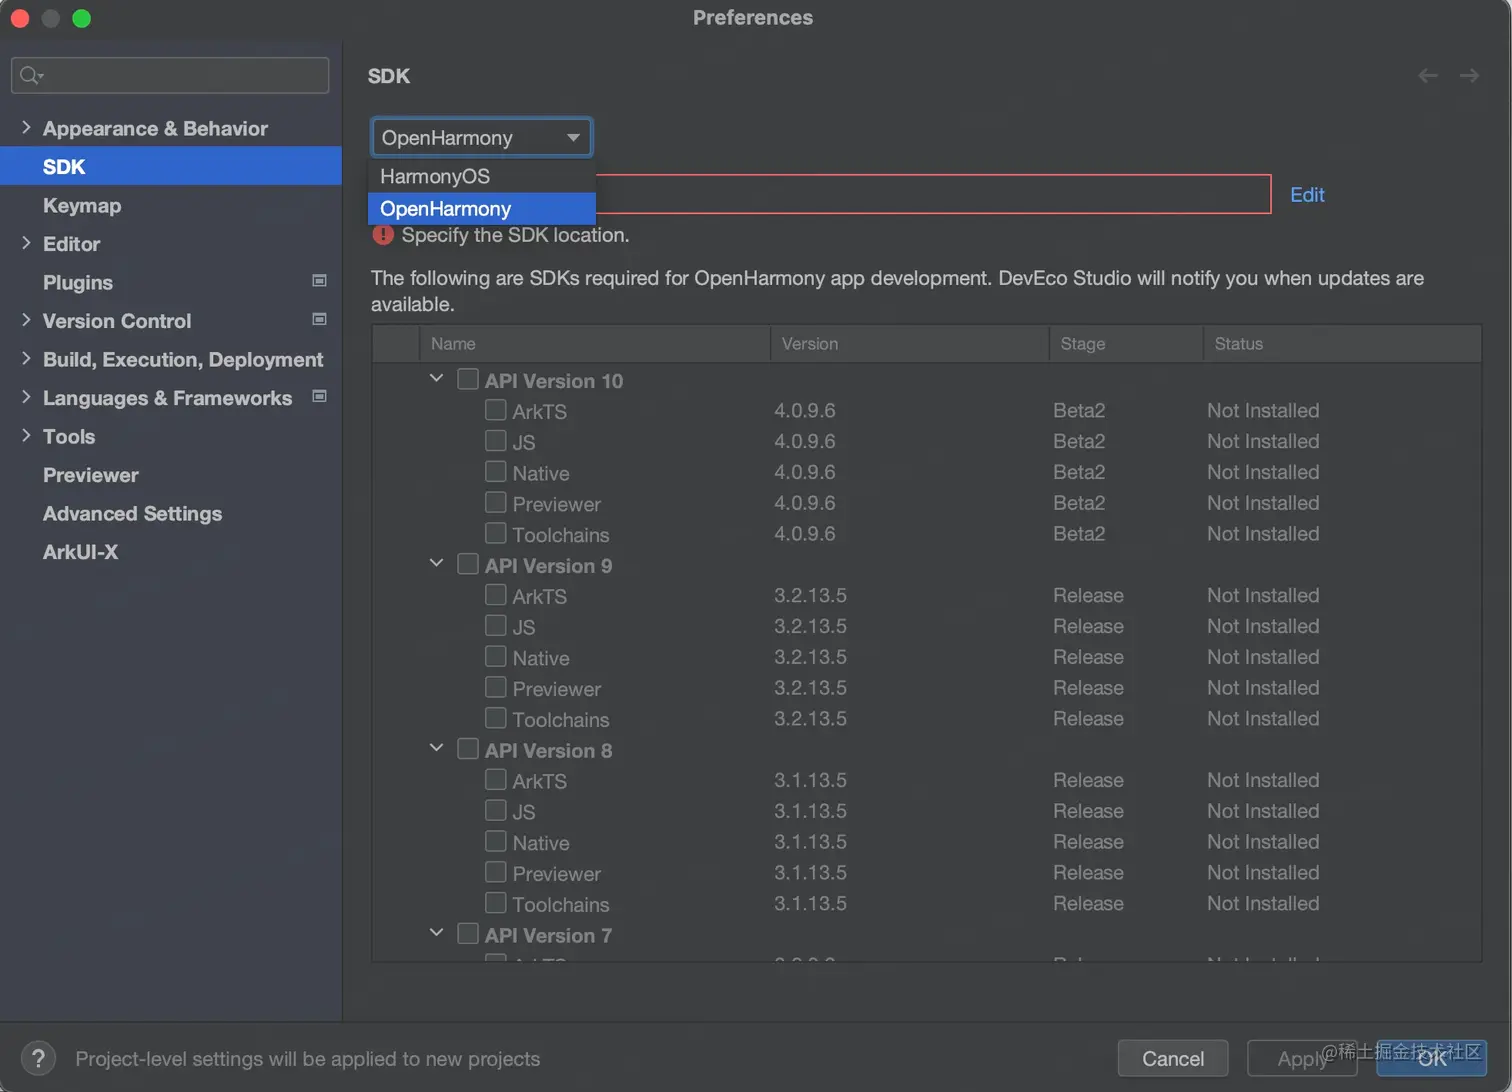1512x1092 pixels.
Task: Click the search magnifier icon
Action: 30,75
